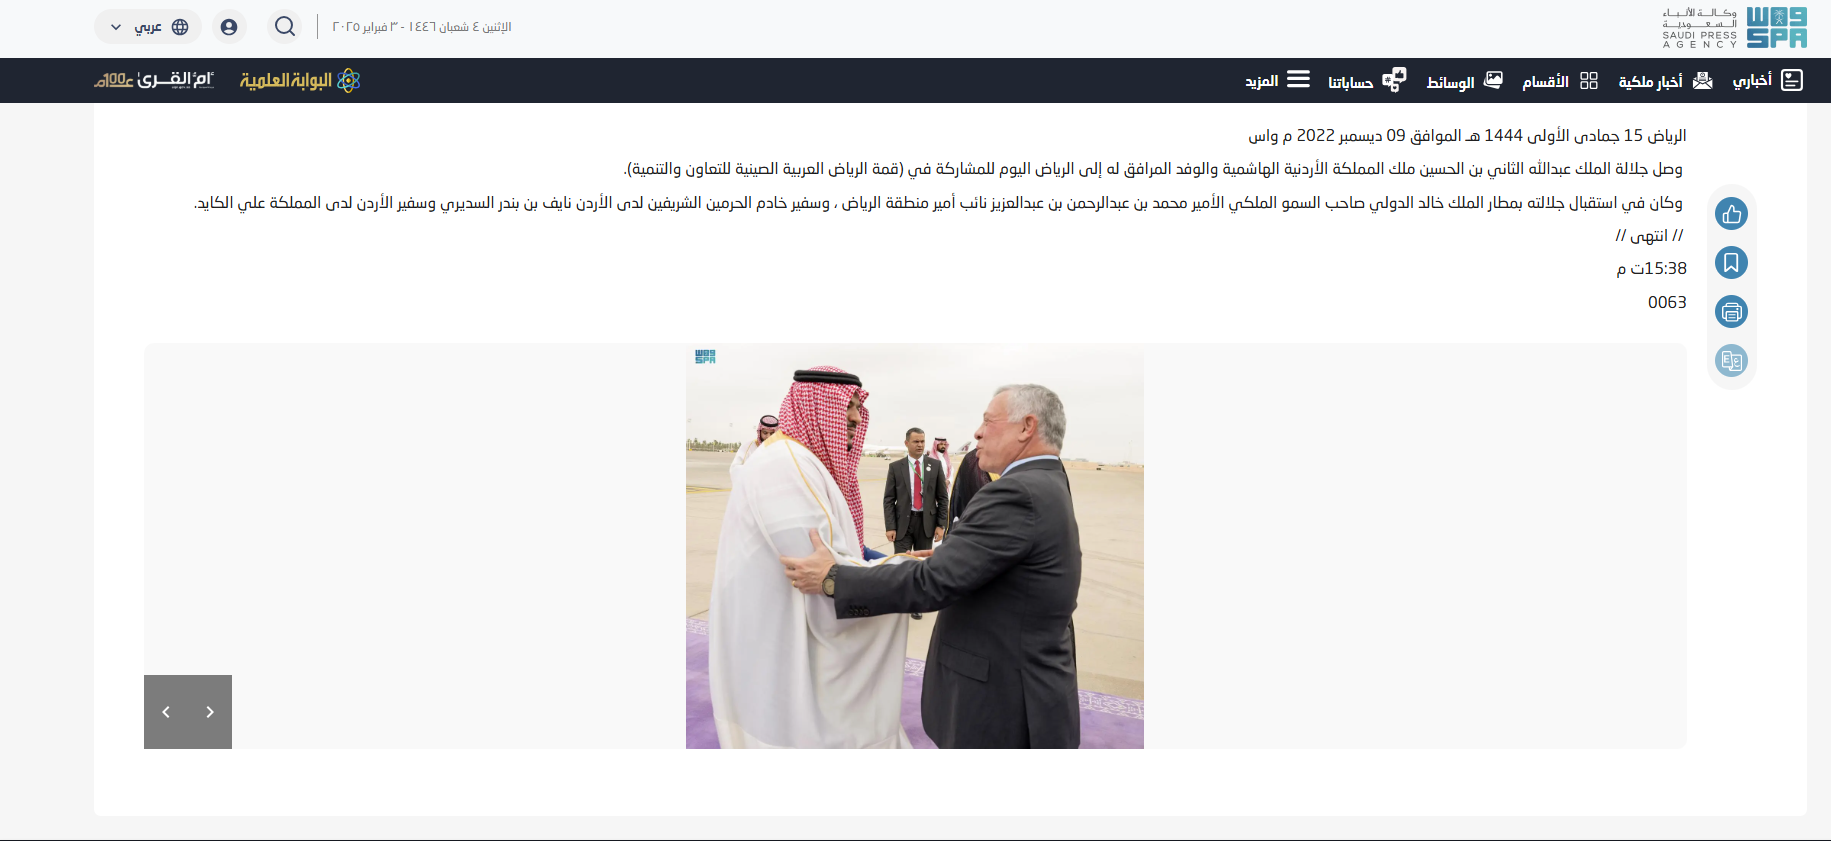Open the user account profile icon
The image size is (1831, 841).
pyautogui.click(x=229, y=27)
